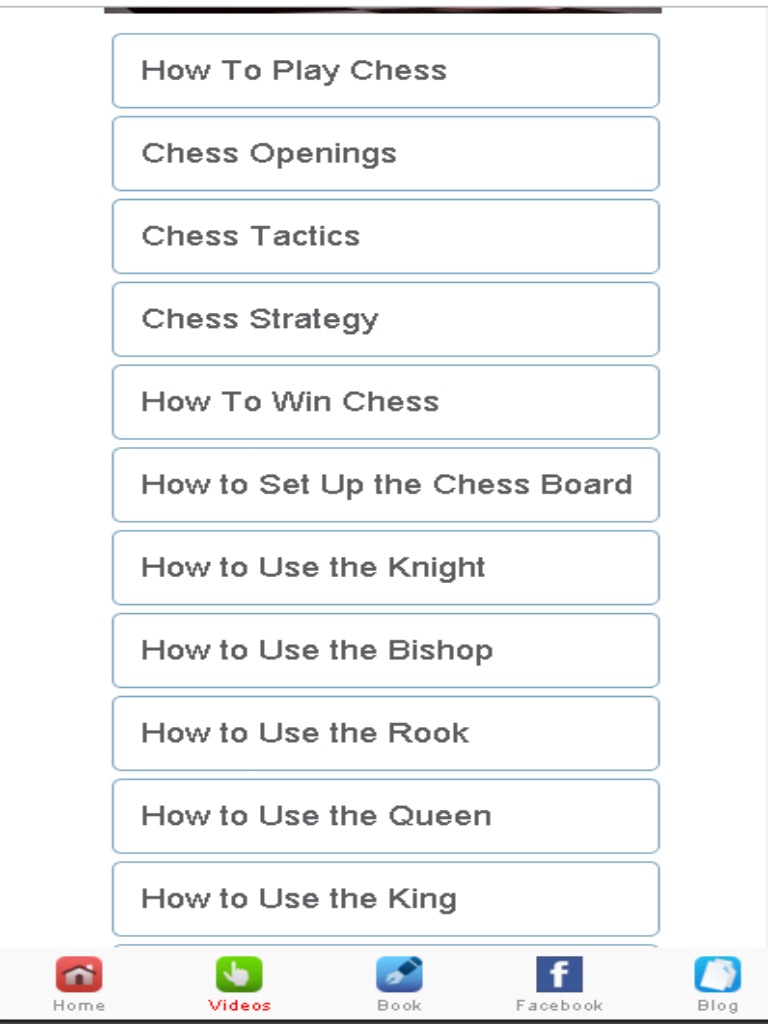Tap the Facebook logo icon
The width and height of the screenshot is (768, 1024).
click(559, 974)
